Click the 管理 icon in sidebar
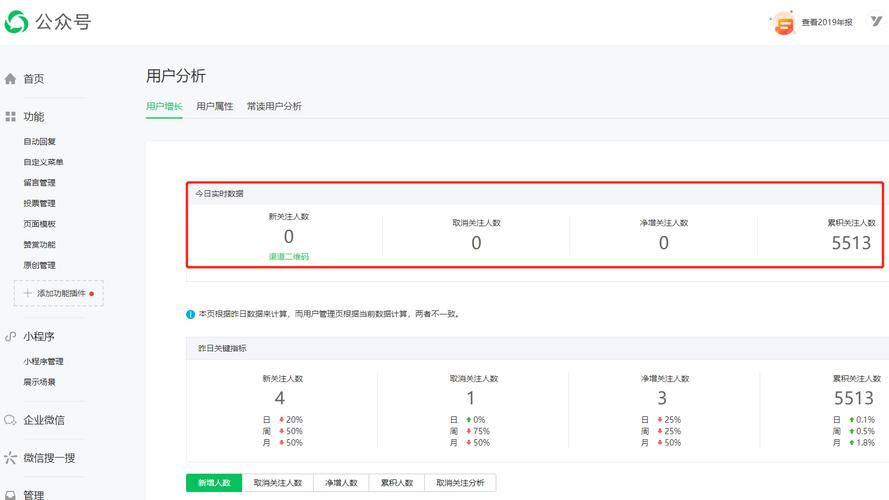The height and width of the screenshot is (500, 889). point(10,495)
